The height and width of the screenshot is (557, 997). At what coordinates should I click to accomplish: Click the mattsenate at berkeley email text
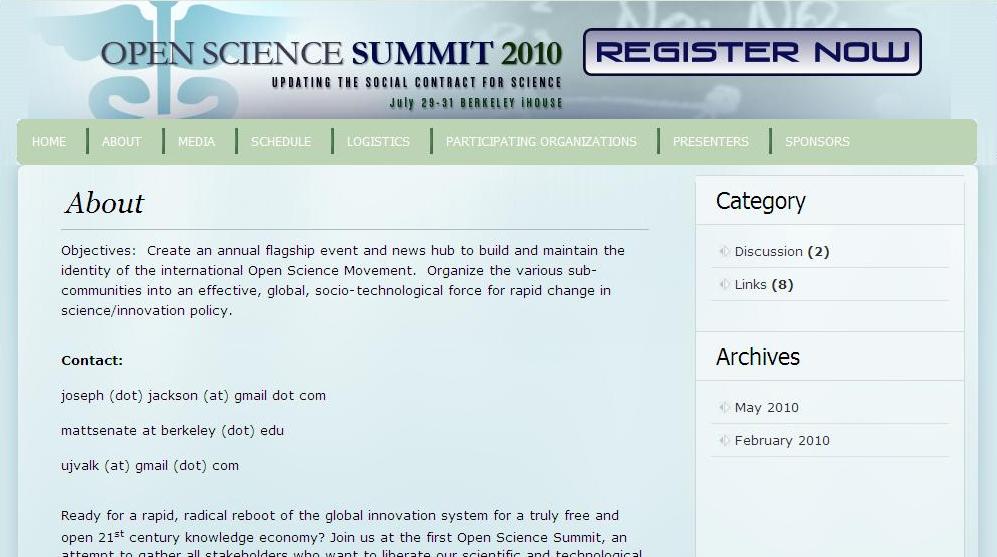(172, 430)
